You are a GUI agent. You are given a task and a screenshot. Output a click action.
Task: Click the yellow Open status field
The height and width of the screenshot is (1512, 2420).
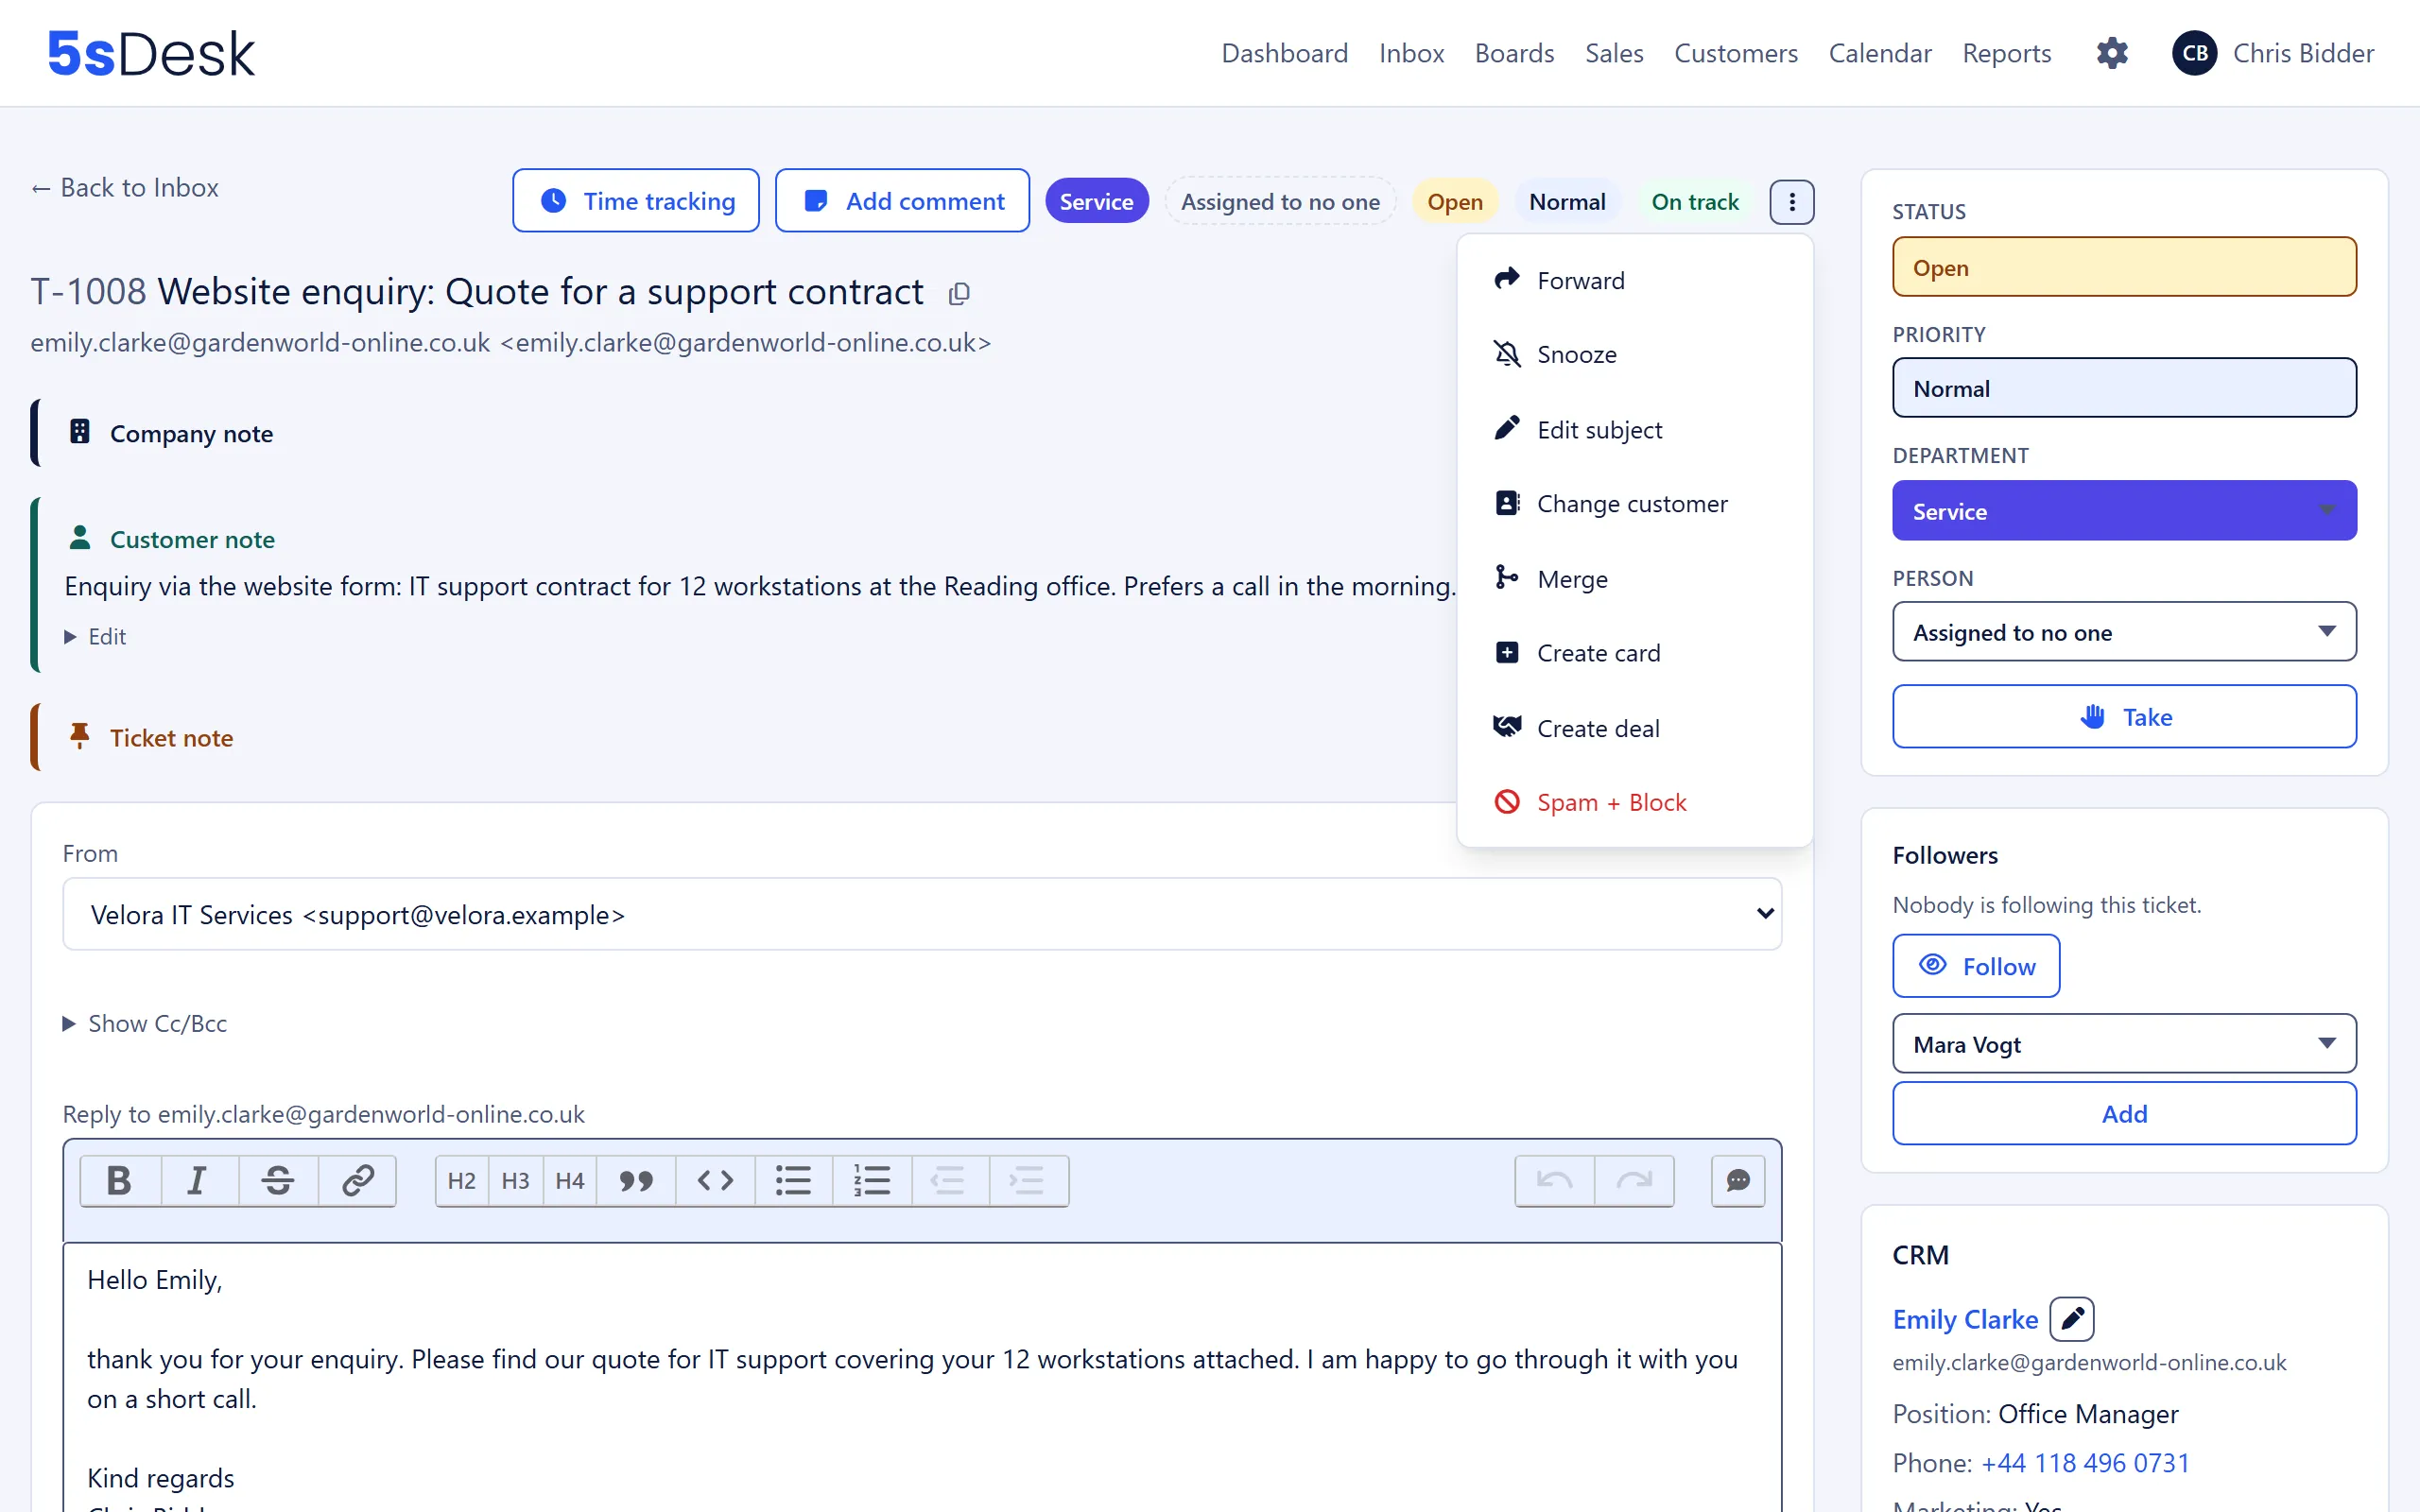tap(2124, 267)
